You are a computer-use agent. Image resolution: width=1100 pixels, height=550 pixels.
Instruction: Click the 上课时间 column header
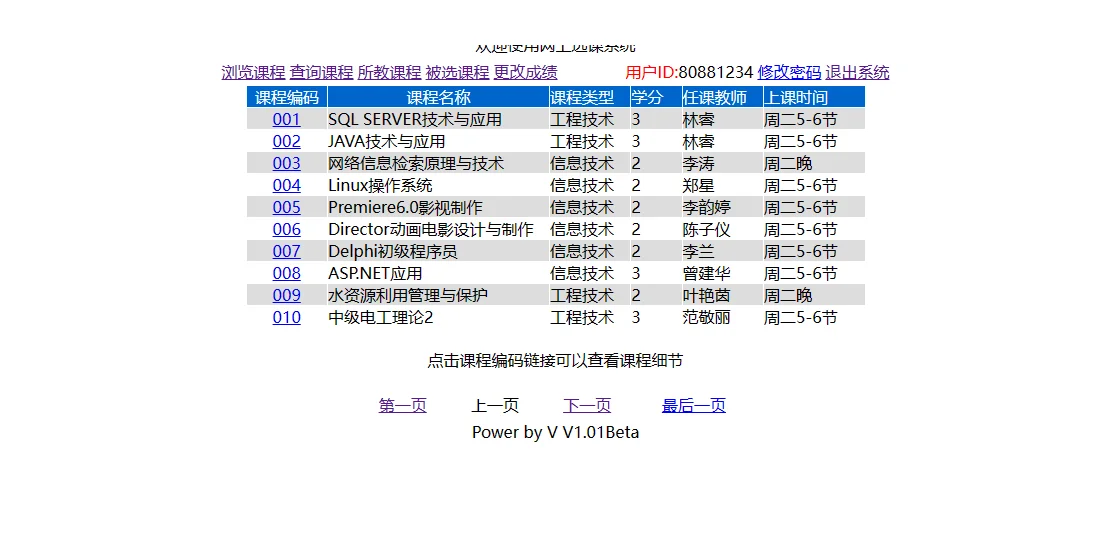814,97
